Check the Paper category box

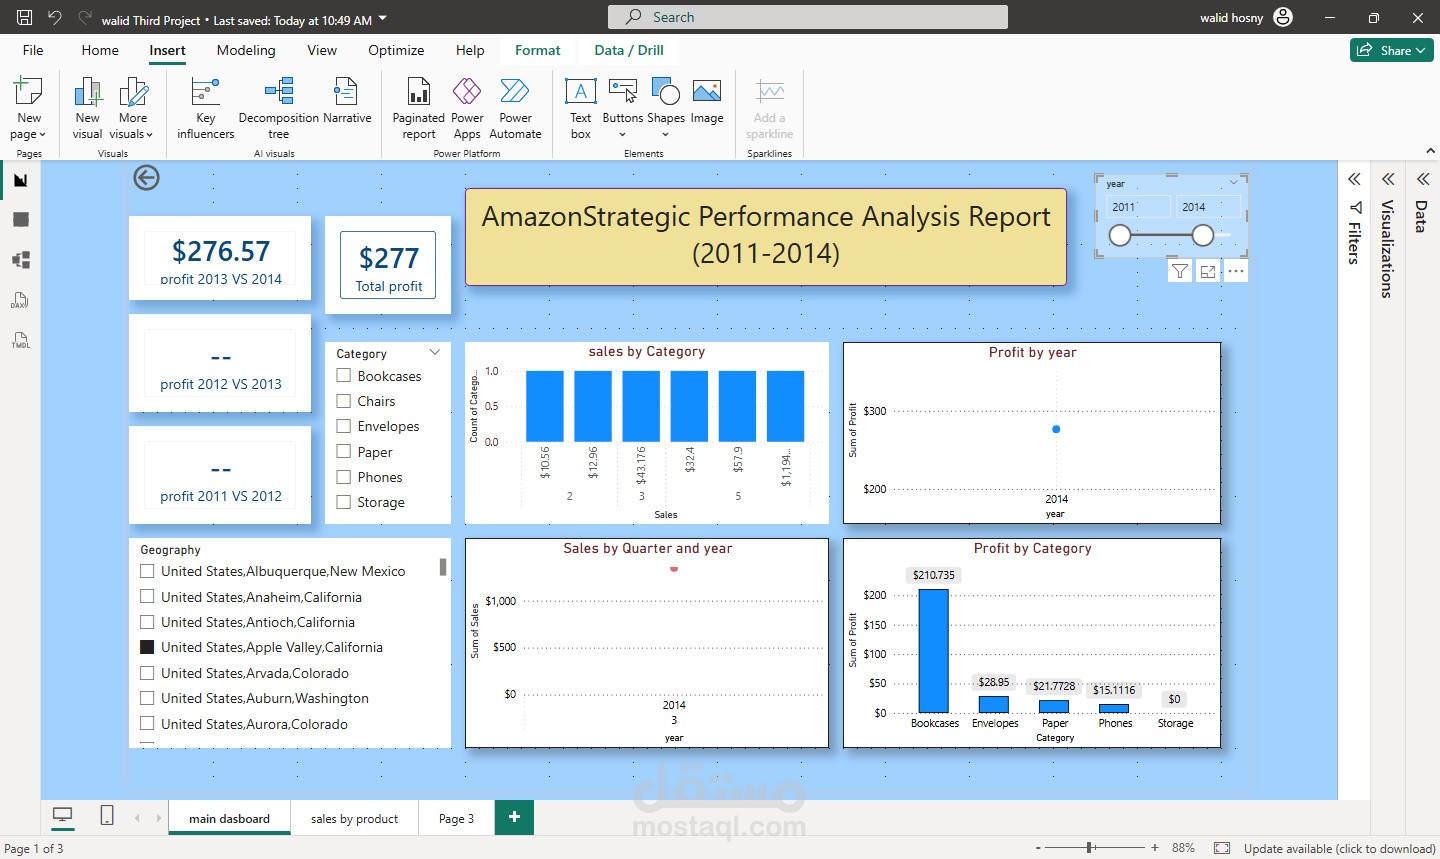(344, 452)
